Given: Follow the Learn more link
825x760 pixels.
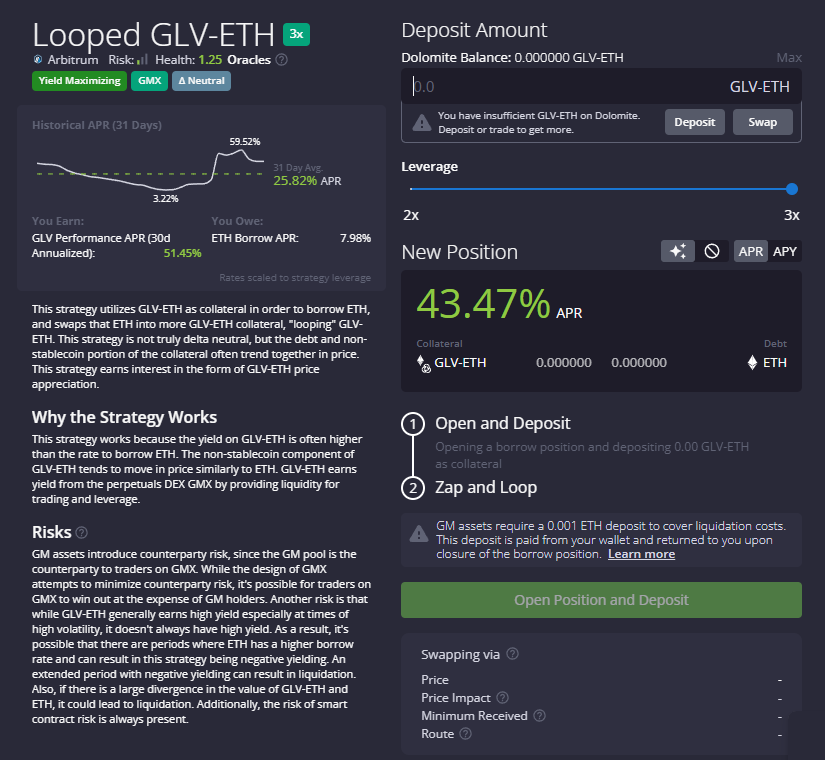Looking at the screenshot, I should 641,554.
